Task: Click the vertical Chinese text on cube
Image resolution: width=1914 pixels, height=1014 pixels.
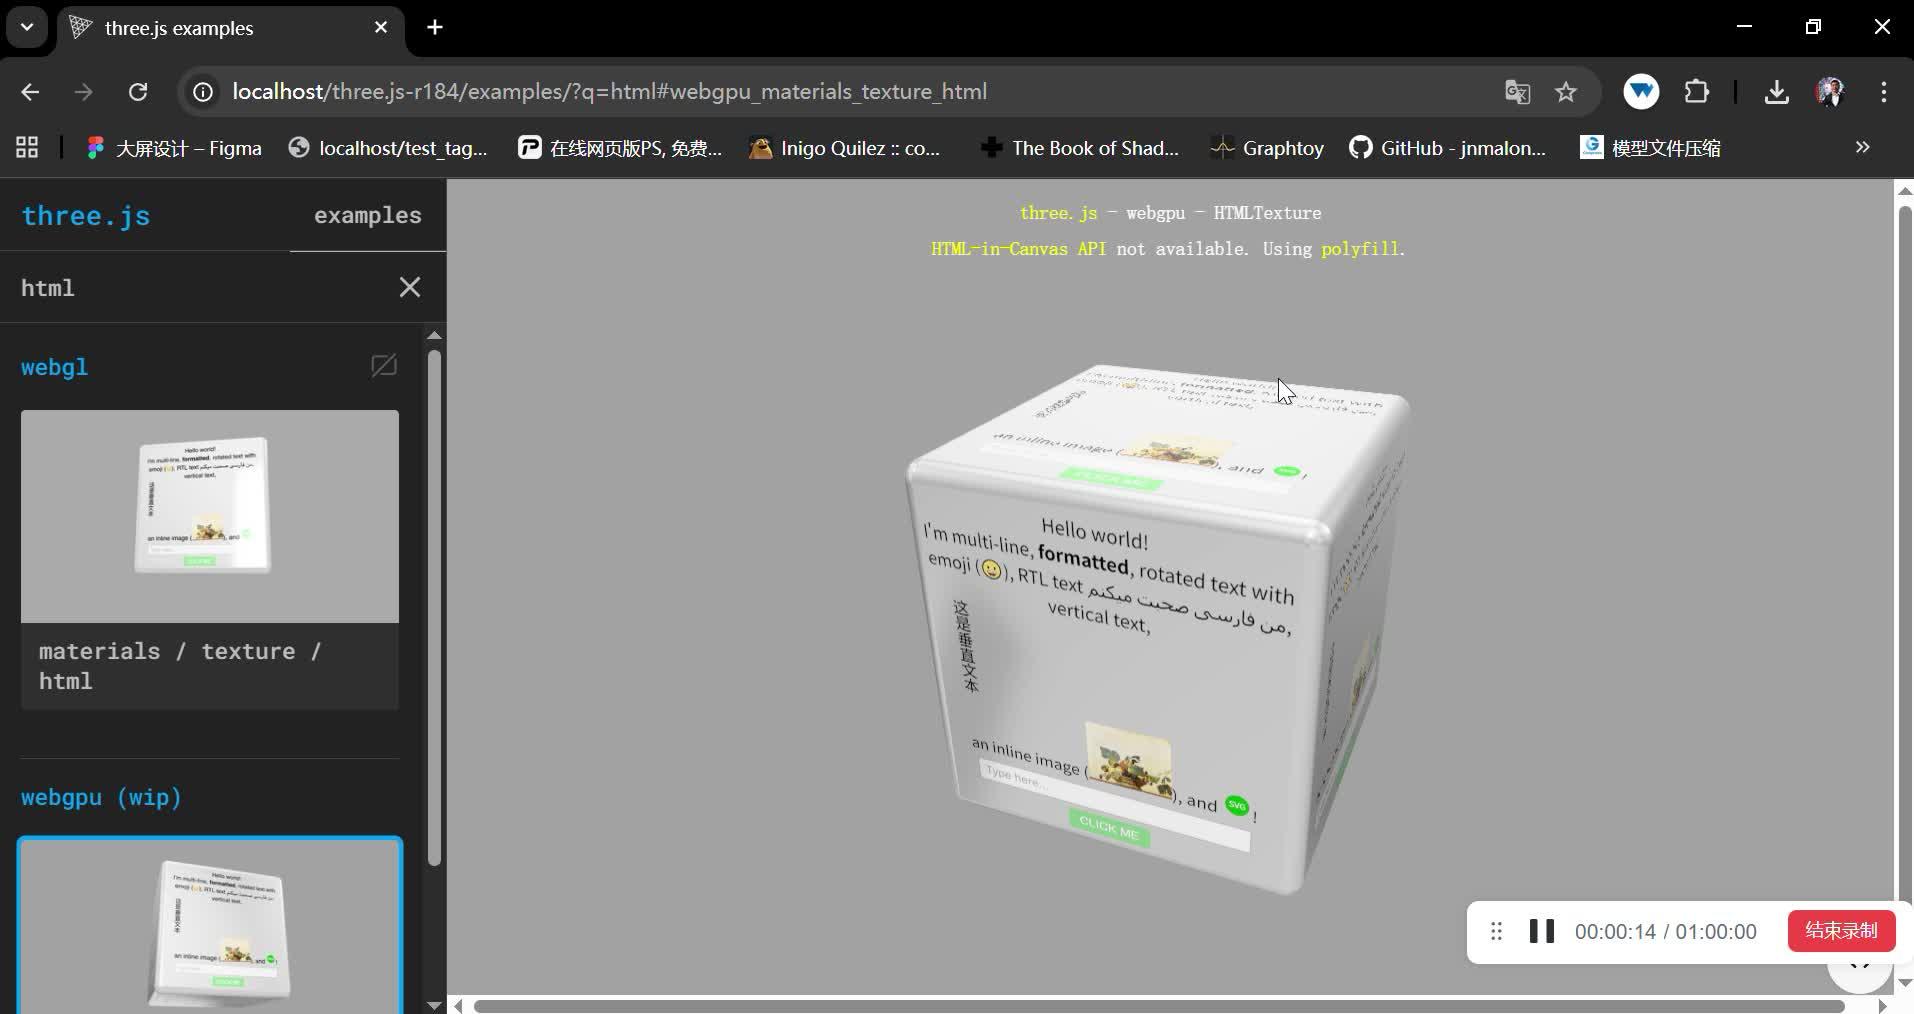Action: pos(965,646)
